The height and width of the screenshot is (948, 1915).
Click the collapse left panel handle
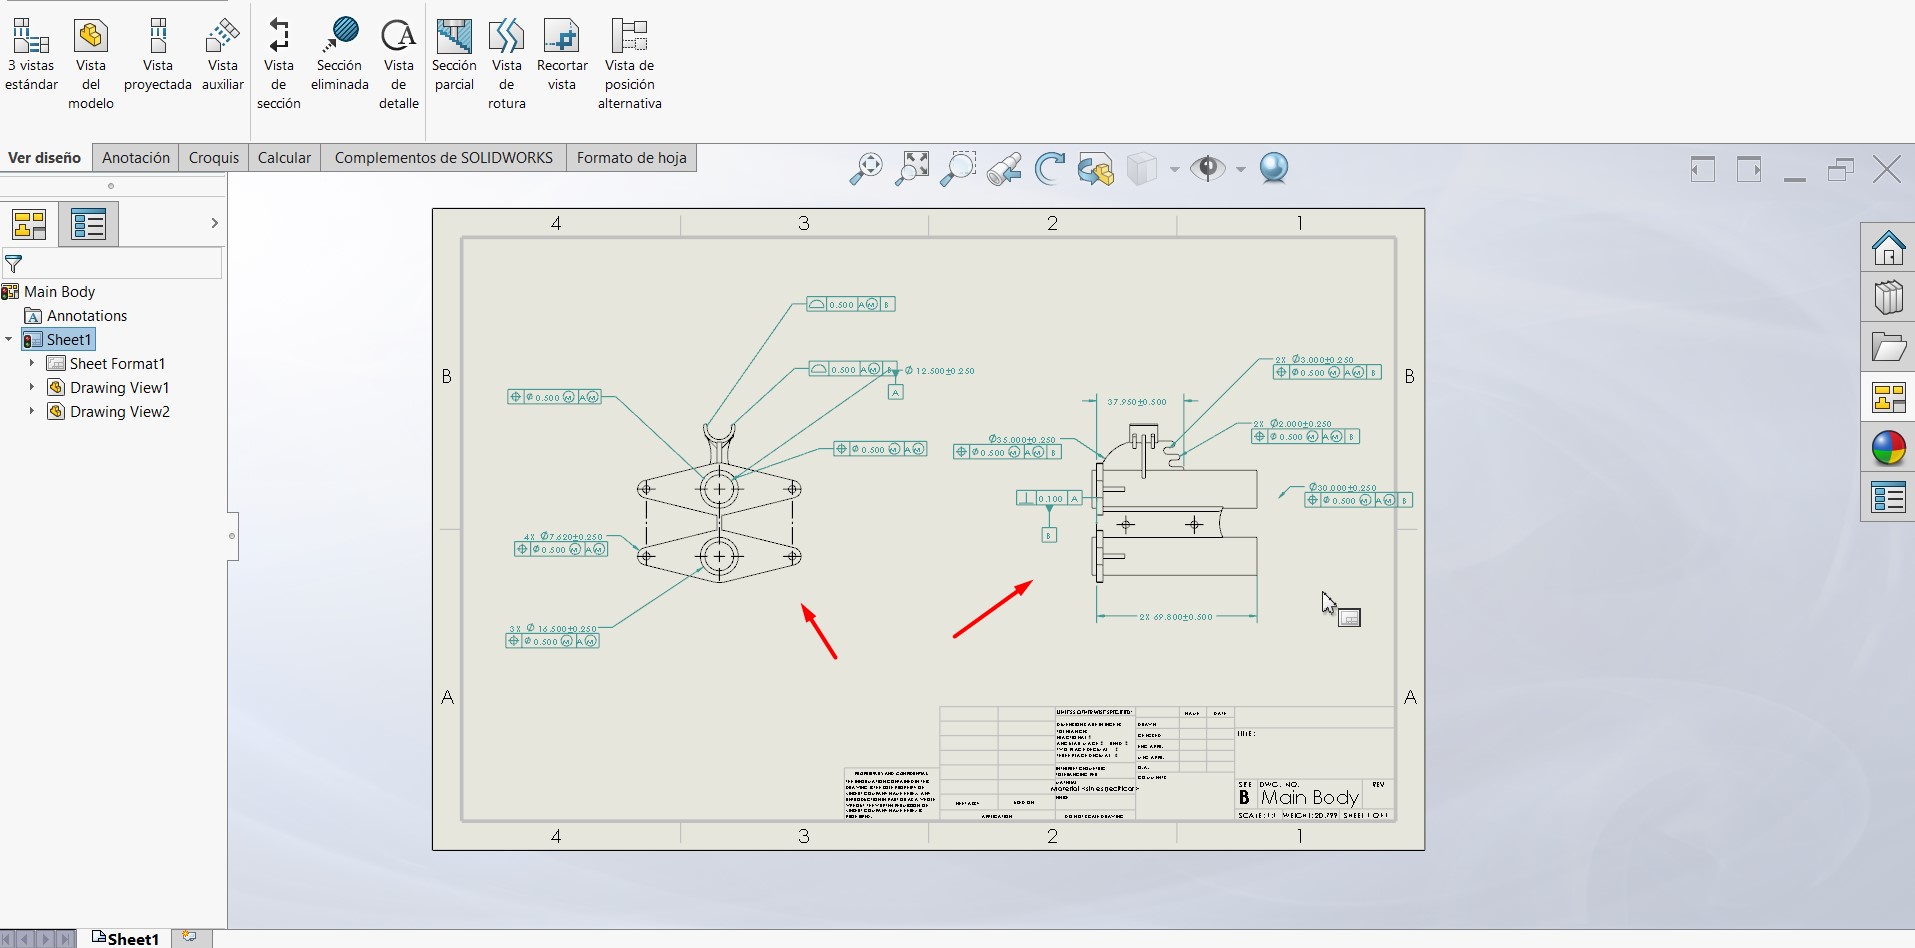pyautogui.click(x=232, y=536)
